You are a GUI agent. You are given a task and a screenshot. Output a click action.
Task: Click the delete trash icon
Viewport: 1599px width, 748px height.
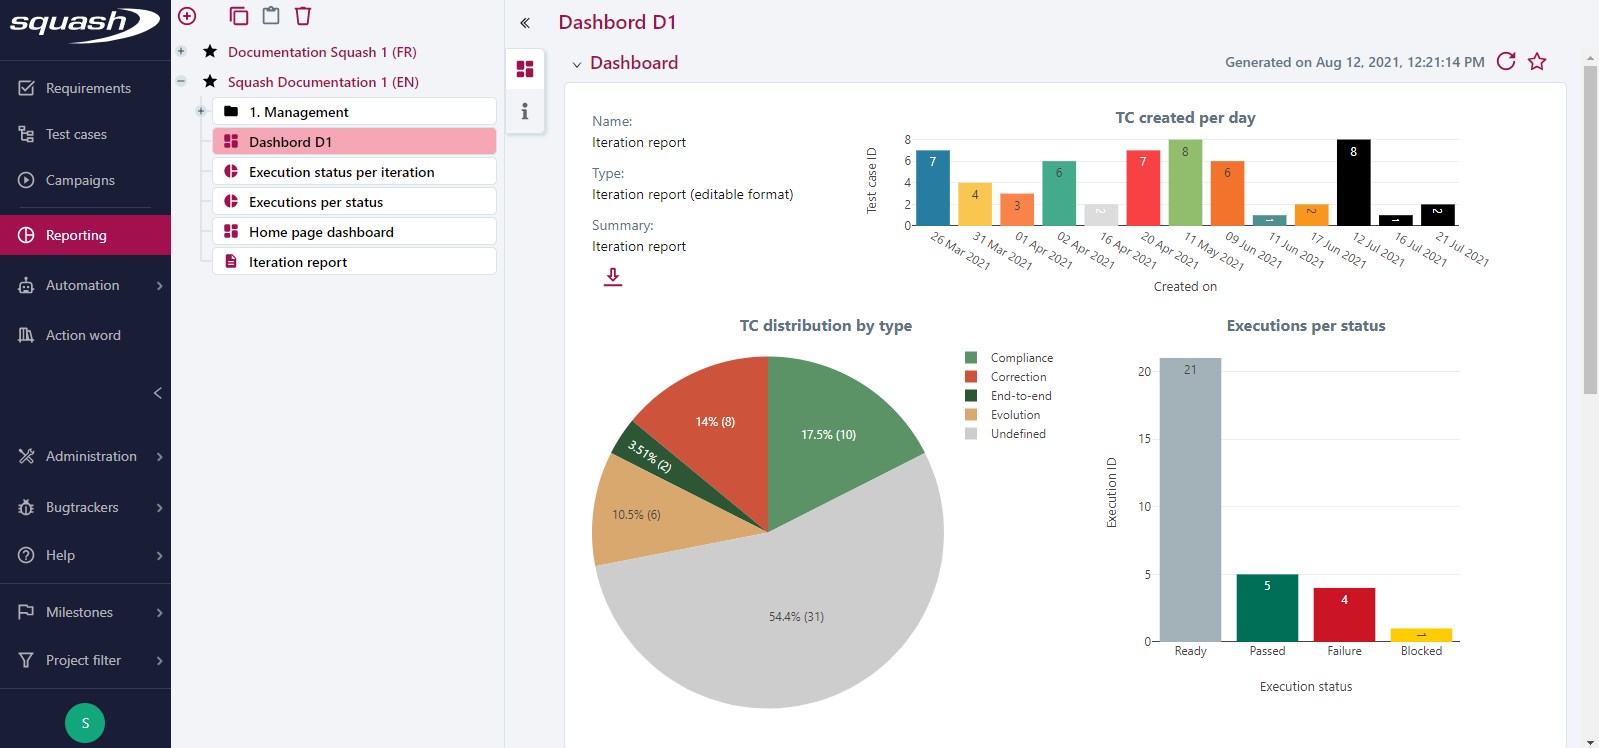(x=303, y=16)
